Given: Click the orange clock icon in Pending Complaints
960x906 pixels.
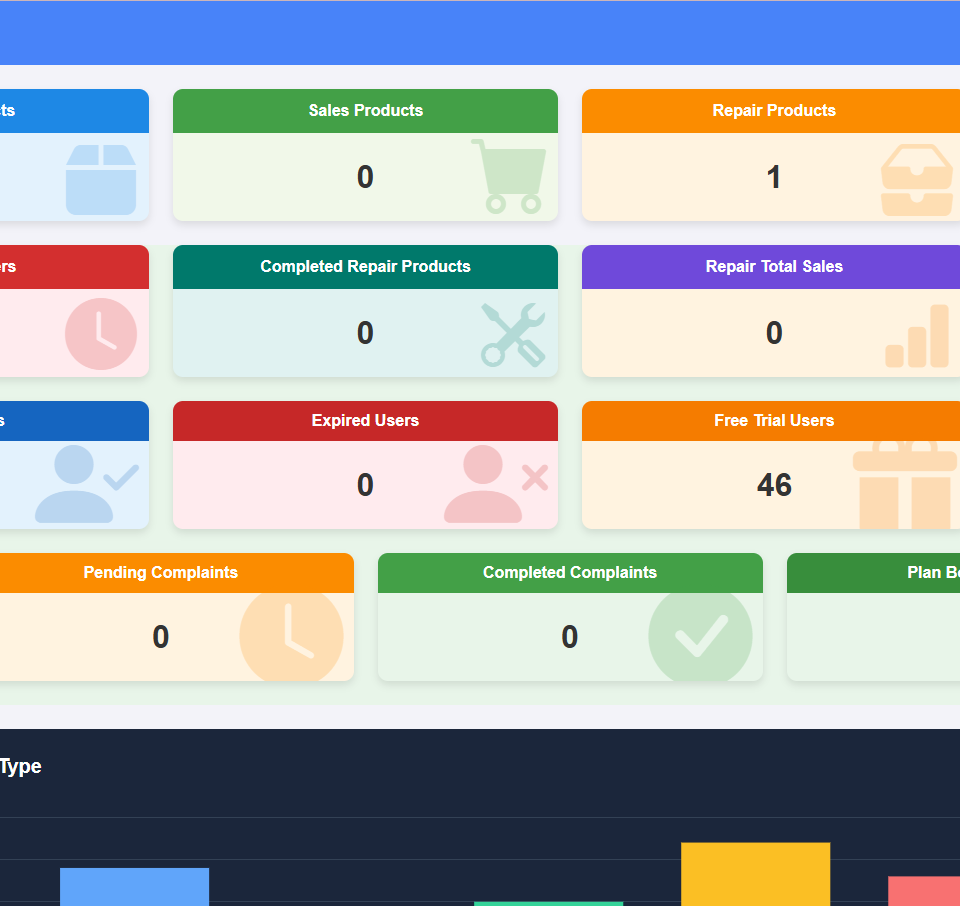Looking at the screenshot, I should click(x=291, y=636).
